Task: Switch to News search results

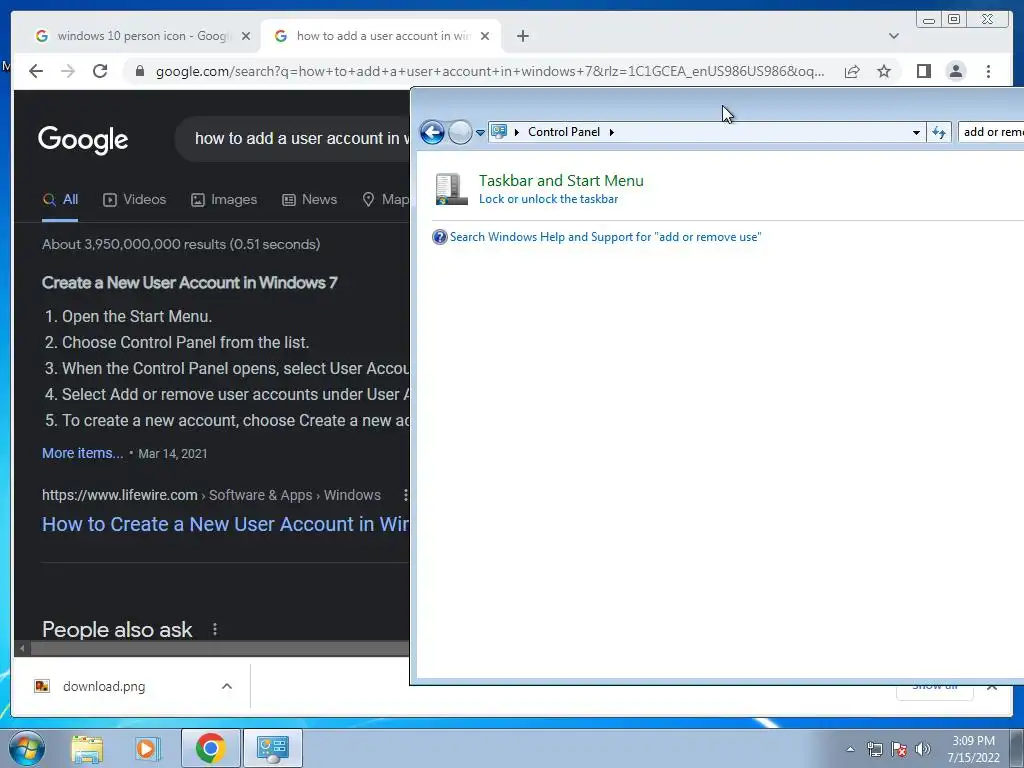Action: coord(310,200)
